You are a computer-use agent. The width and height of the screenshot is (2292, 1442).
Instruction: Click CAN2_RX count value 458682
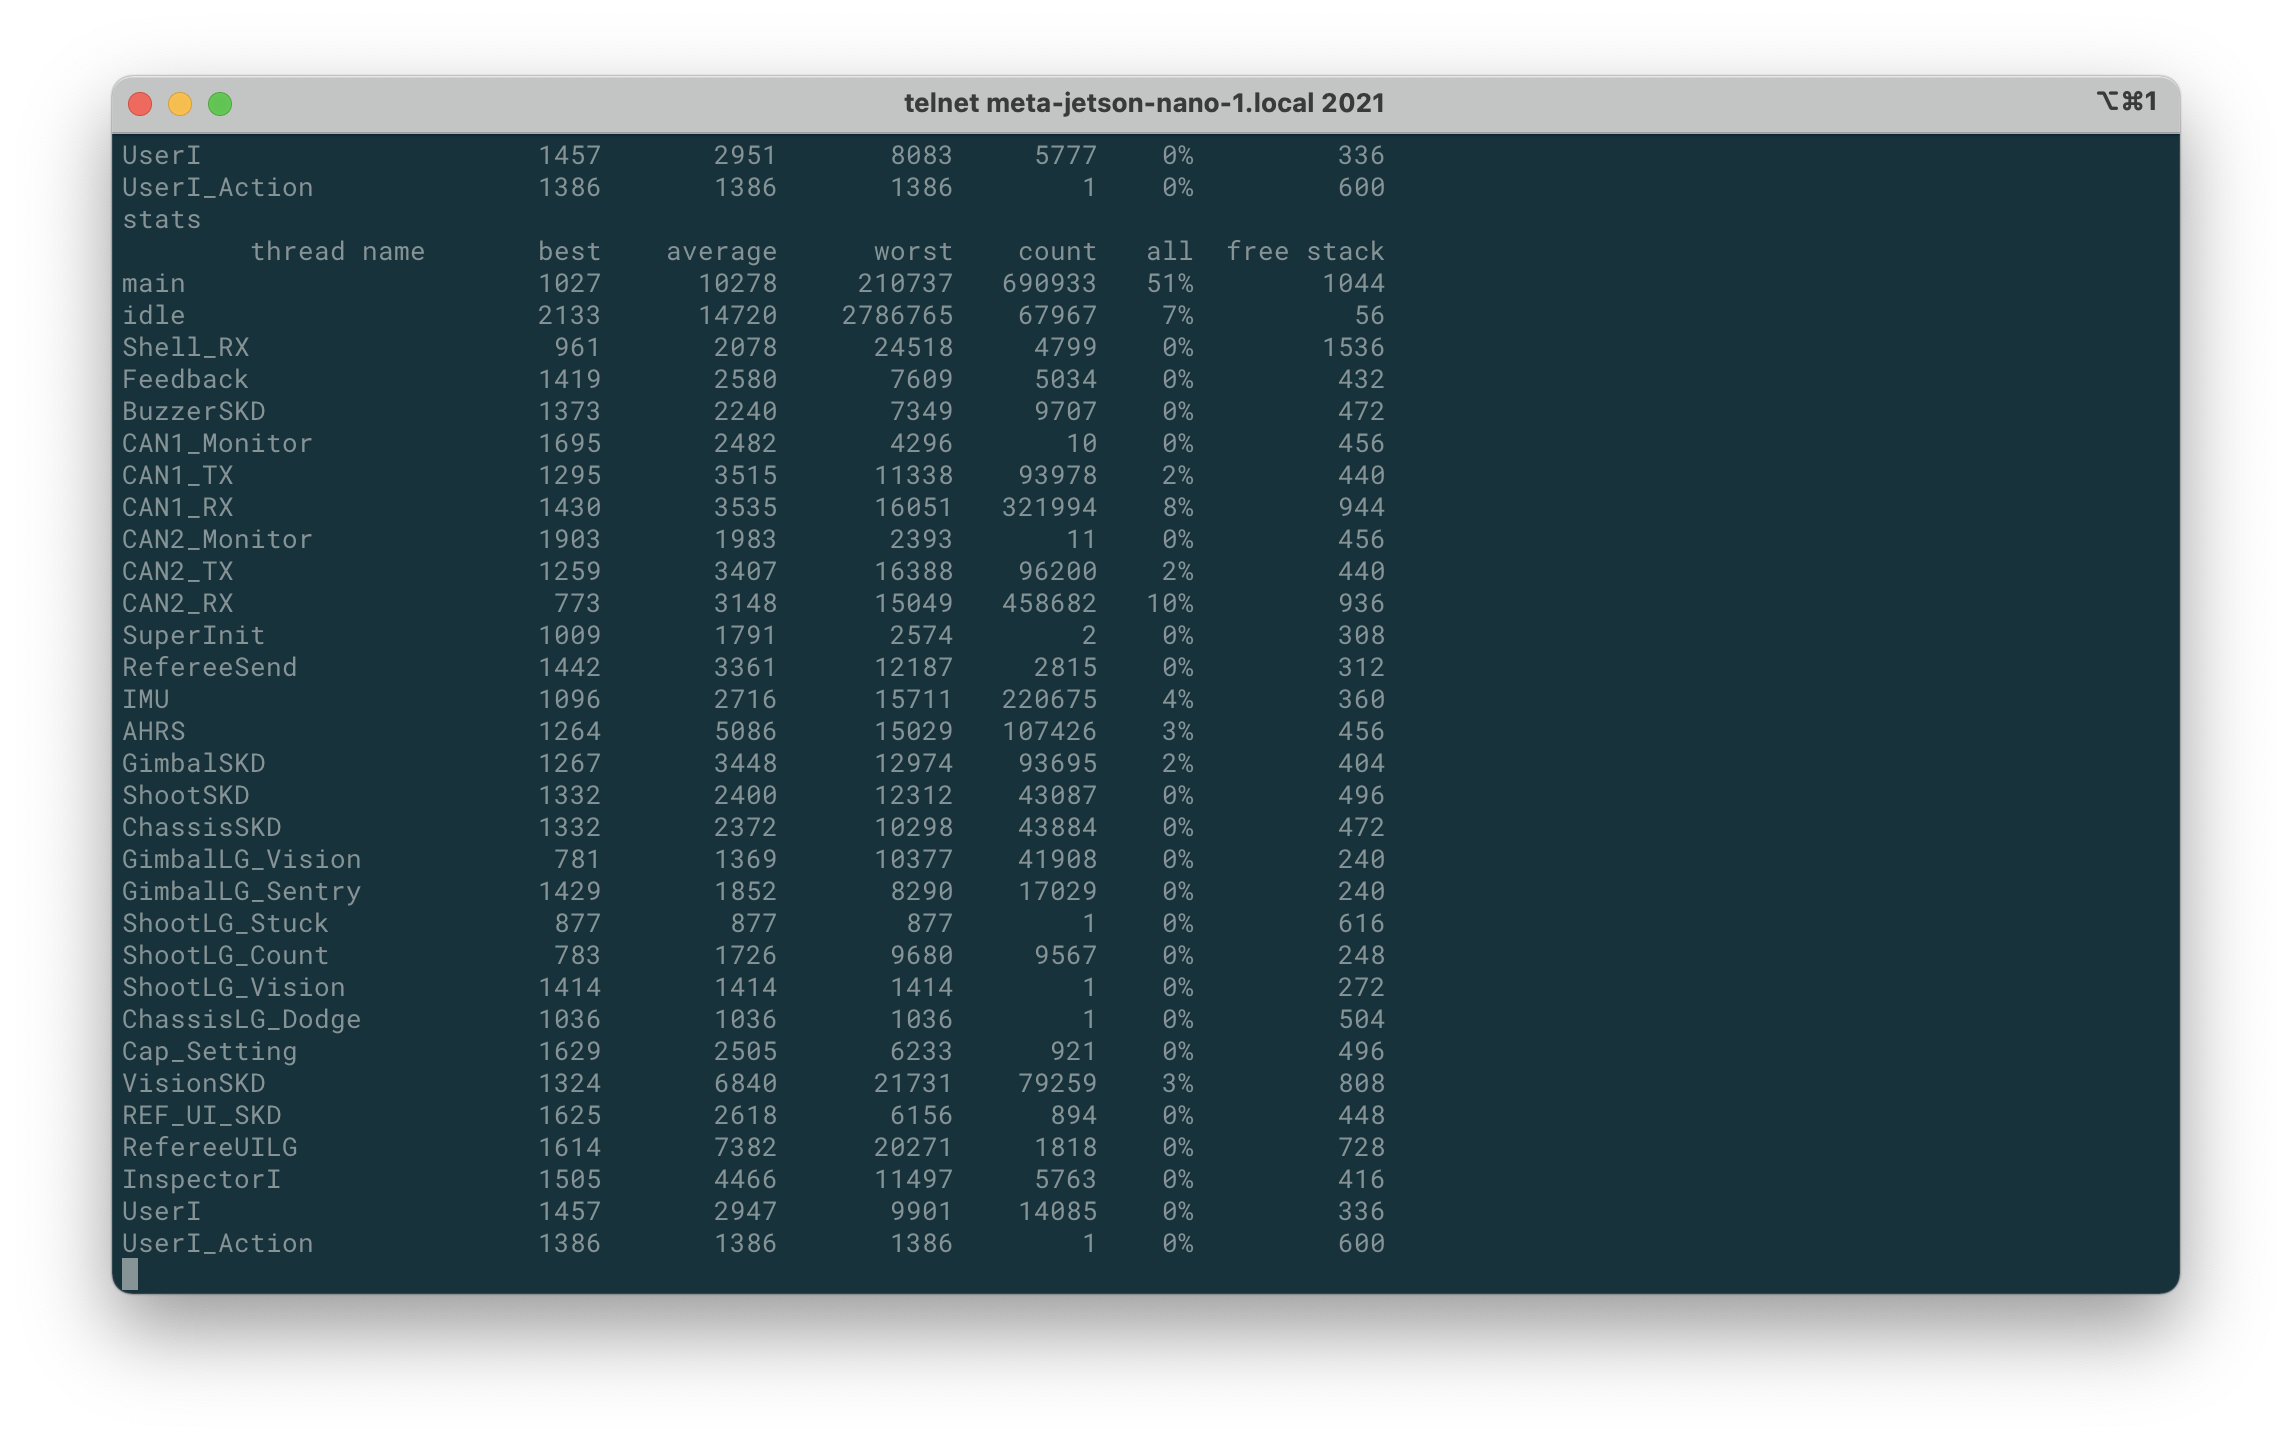pos(1049,603)
